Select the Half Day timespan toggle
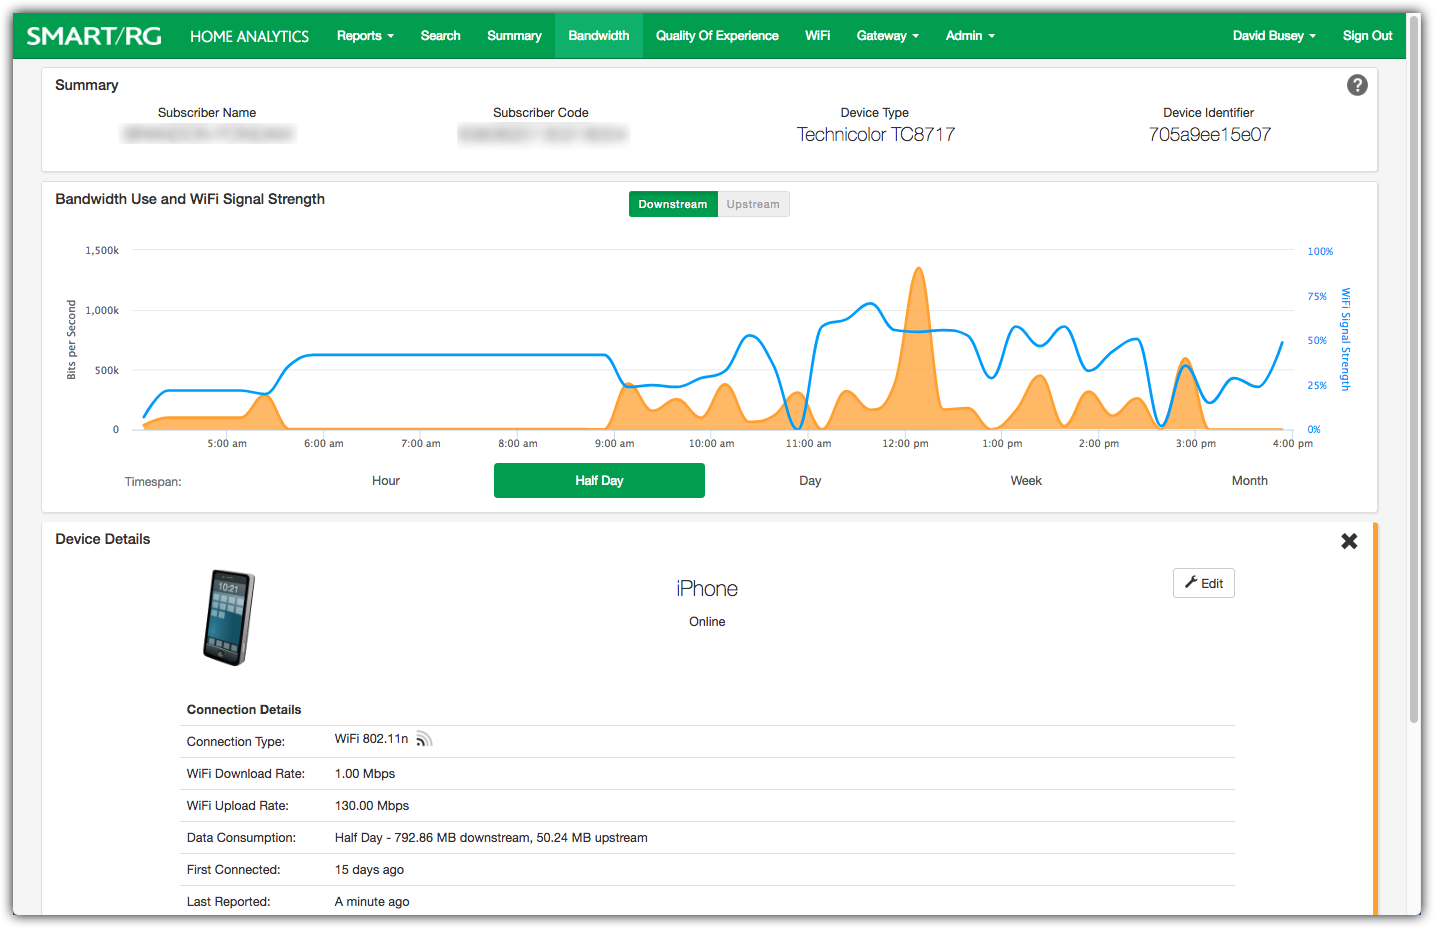1434x928 pixels. pyautogui.click(x=599, y=480)
